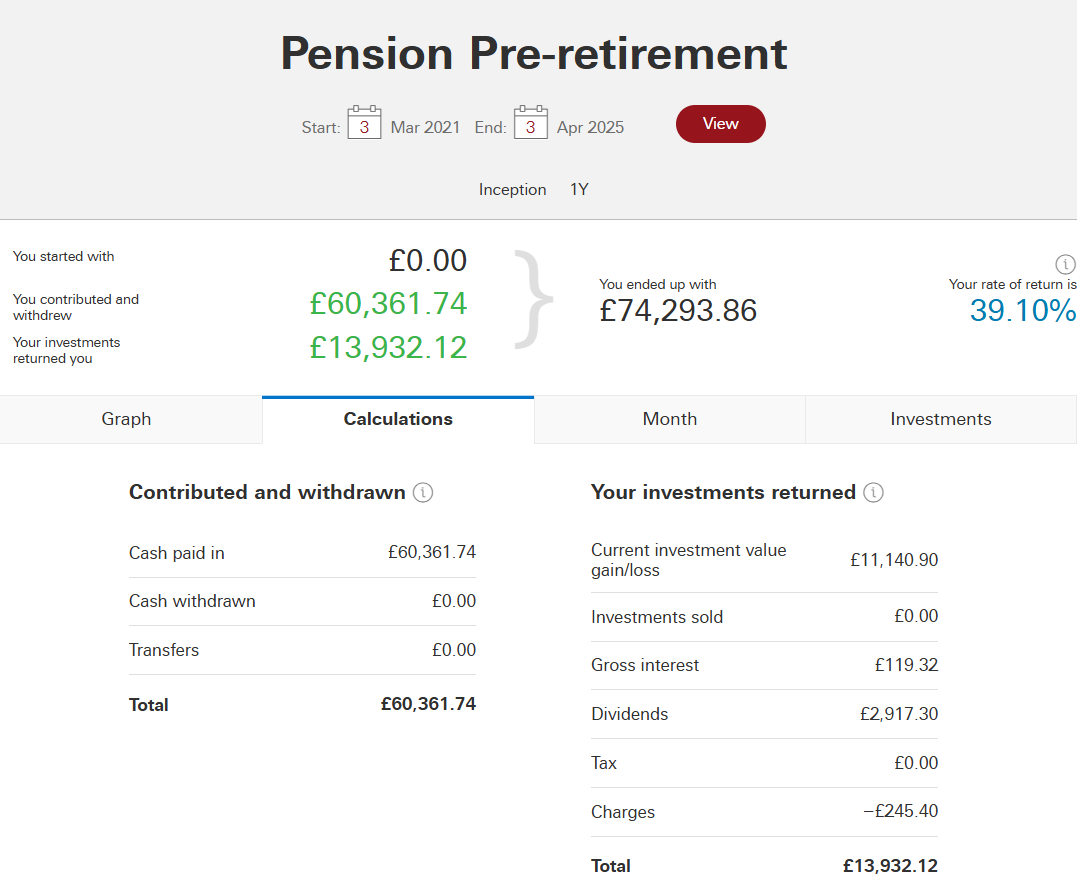Click the red View button
Screen dimensions: 1080x890
[720, 124]
